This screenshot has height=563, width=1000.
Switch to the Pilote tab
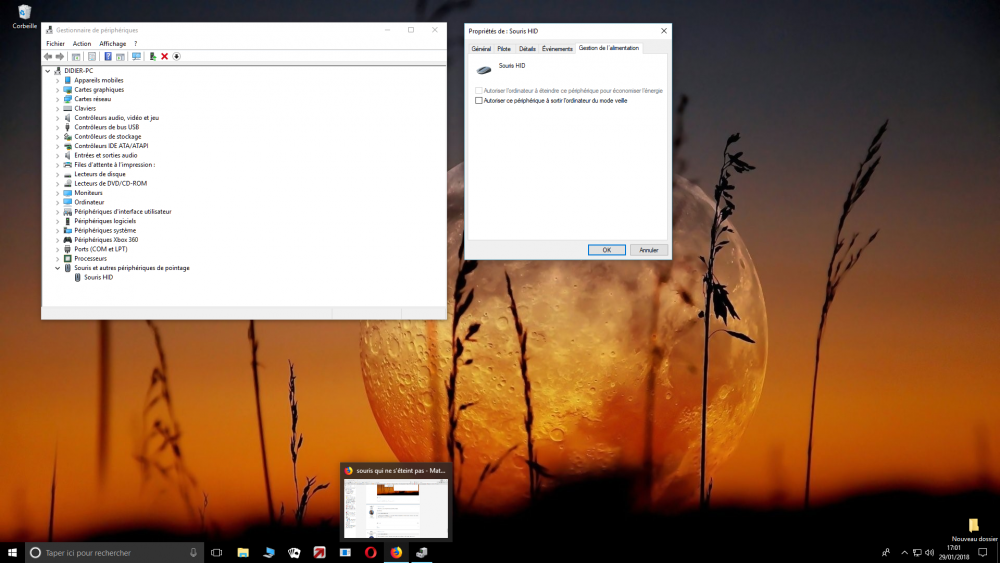coord(504,49)
